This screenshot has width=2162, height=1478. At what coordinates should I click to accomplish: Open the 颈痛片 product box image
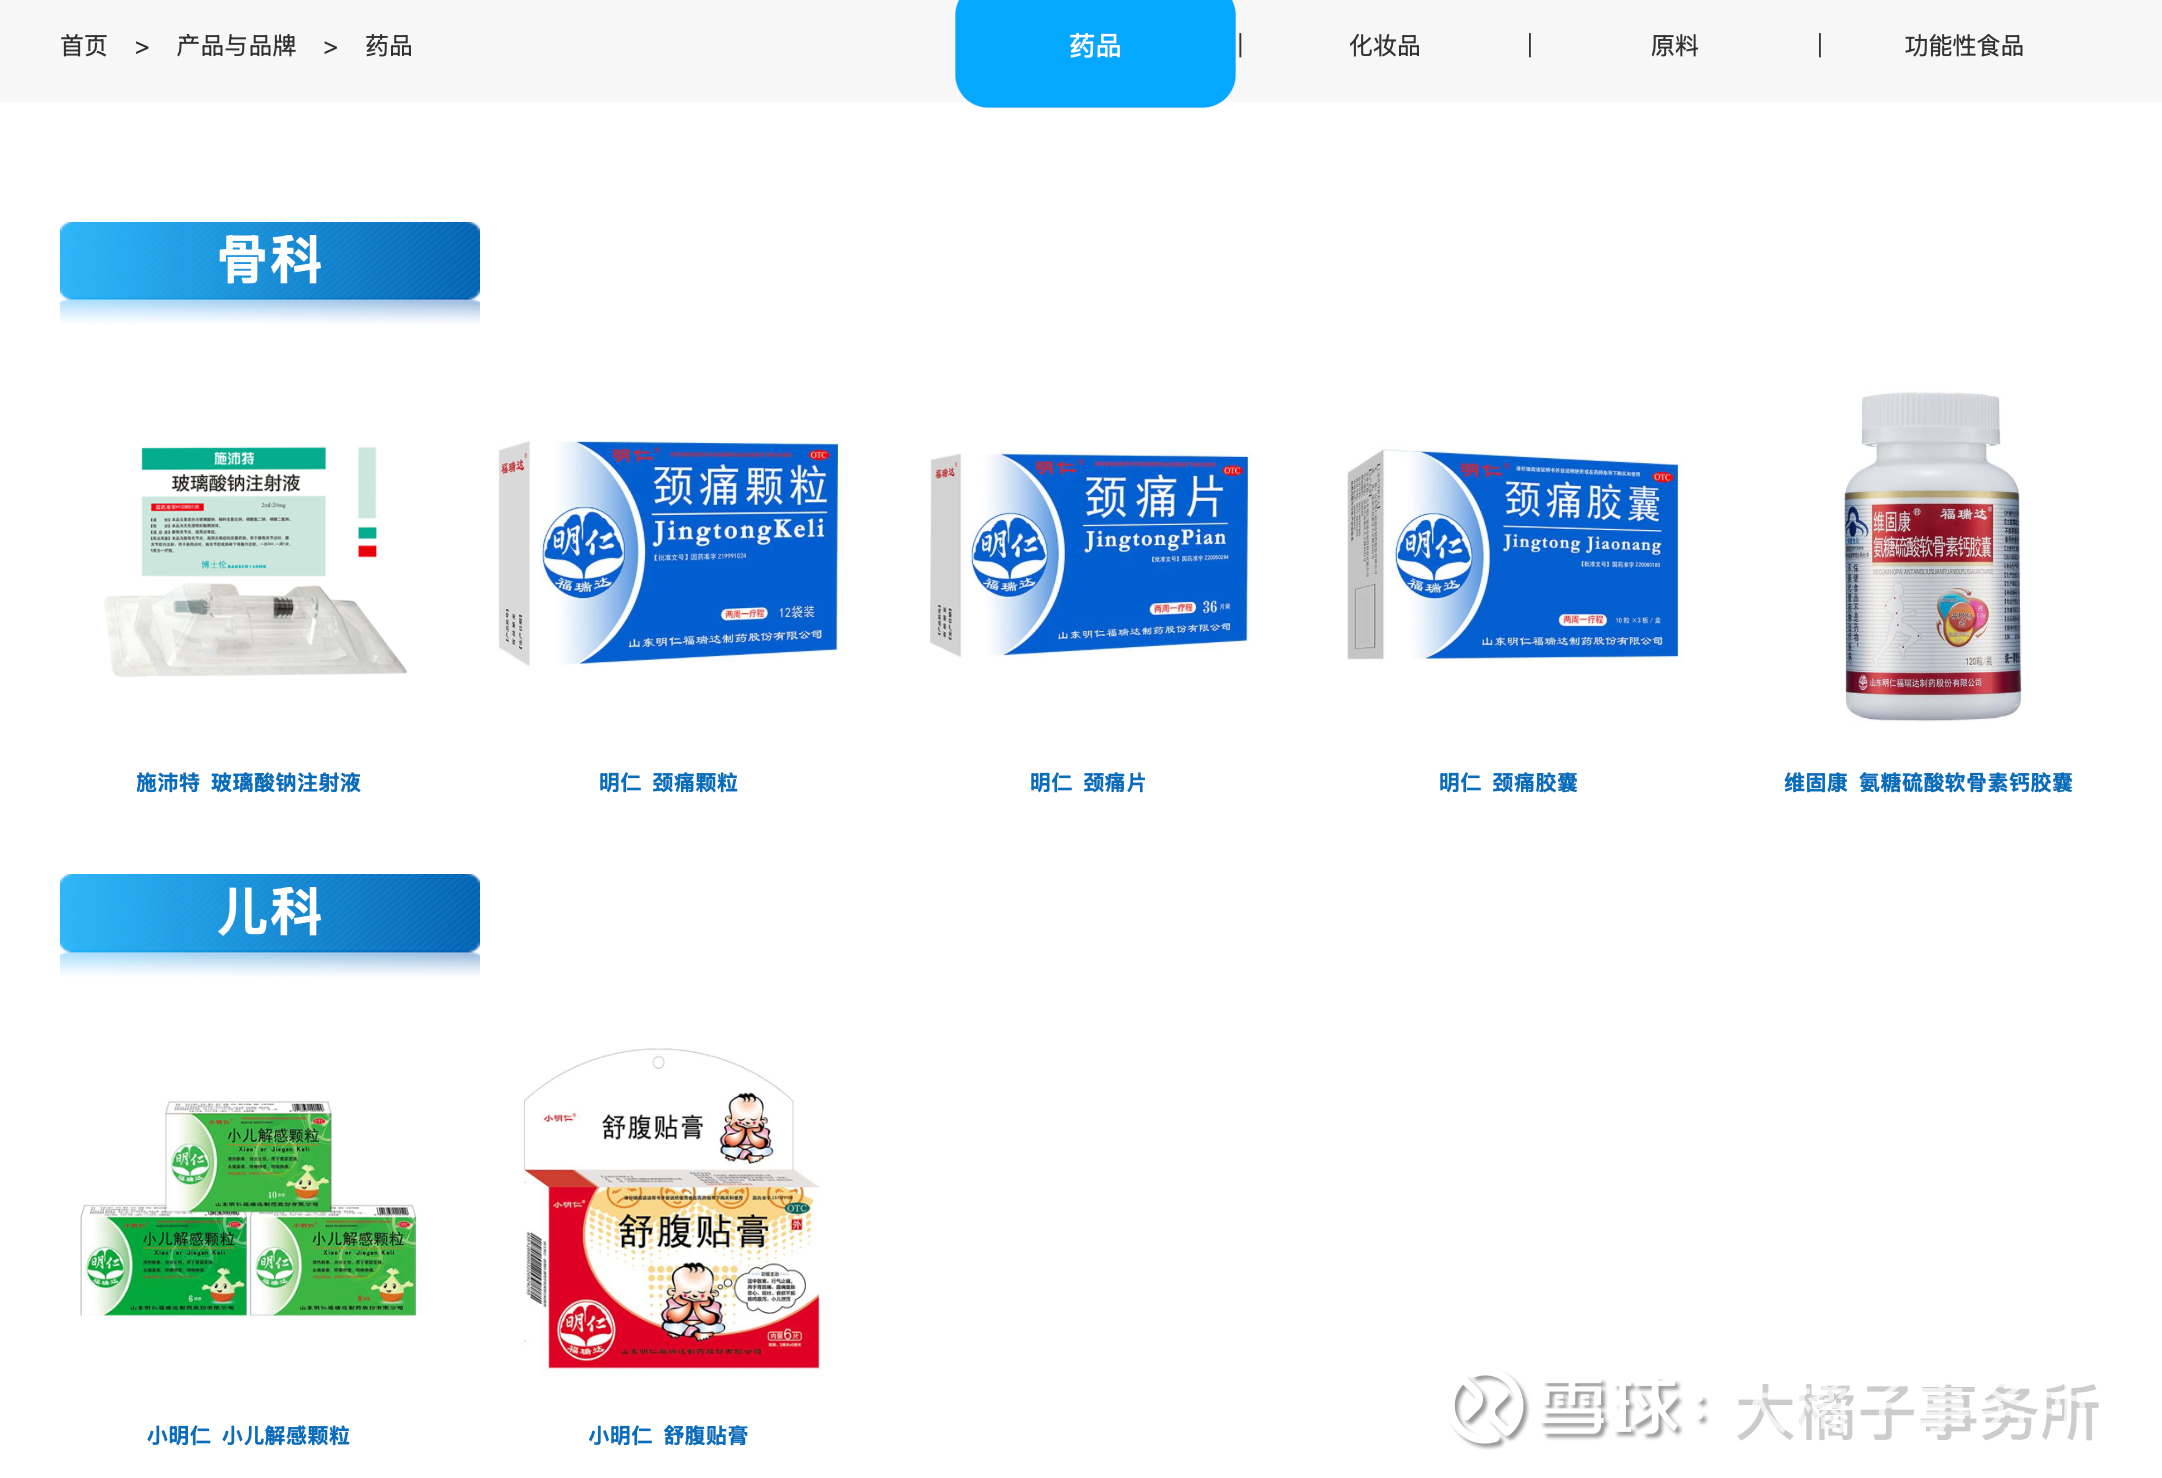(x=1088, y=555)
